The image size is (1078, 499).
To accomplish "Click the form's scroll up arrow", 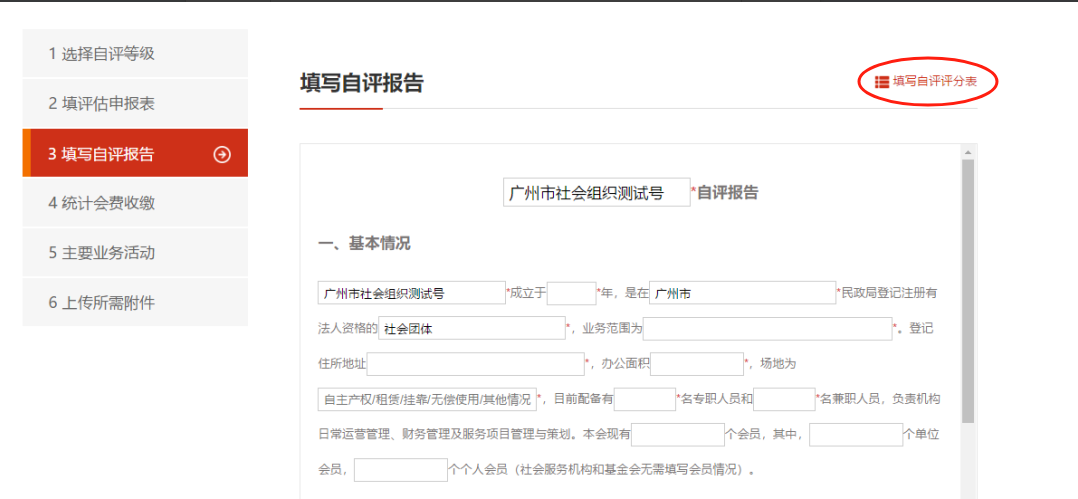I will tap(967, 152).
